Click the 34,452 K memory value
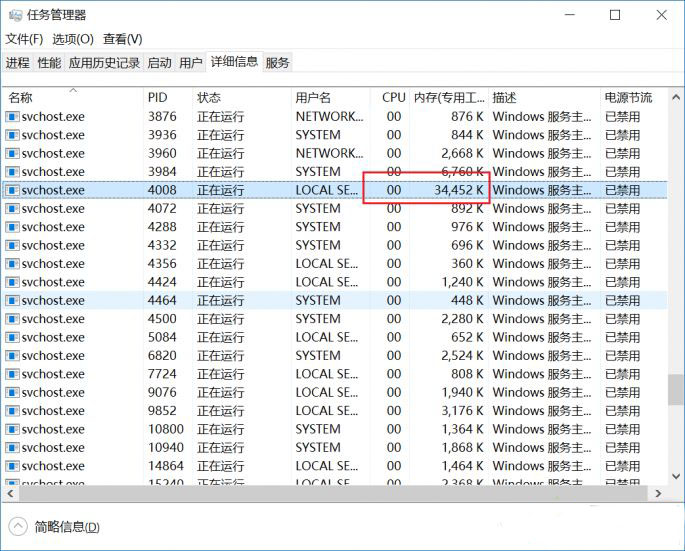Viewport: 685px width, 551px height. point(459,190)
